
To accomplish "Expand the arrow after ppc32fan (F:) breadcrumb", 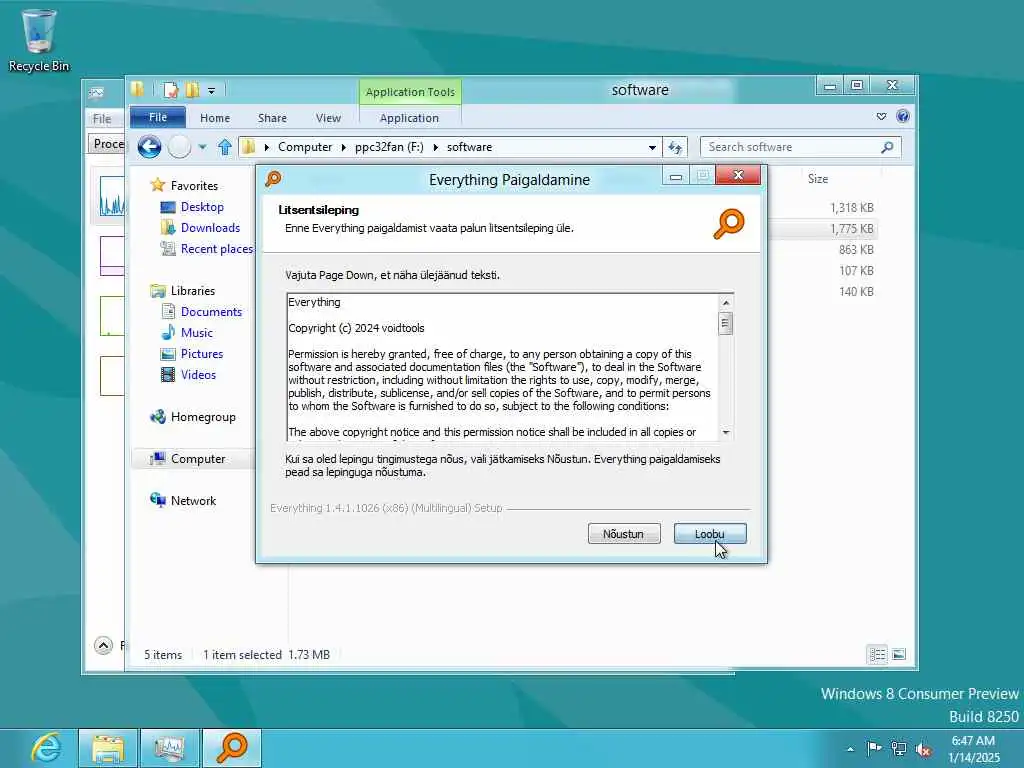I will [x=436, y=148].
